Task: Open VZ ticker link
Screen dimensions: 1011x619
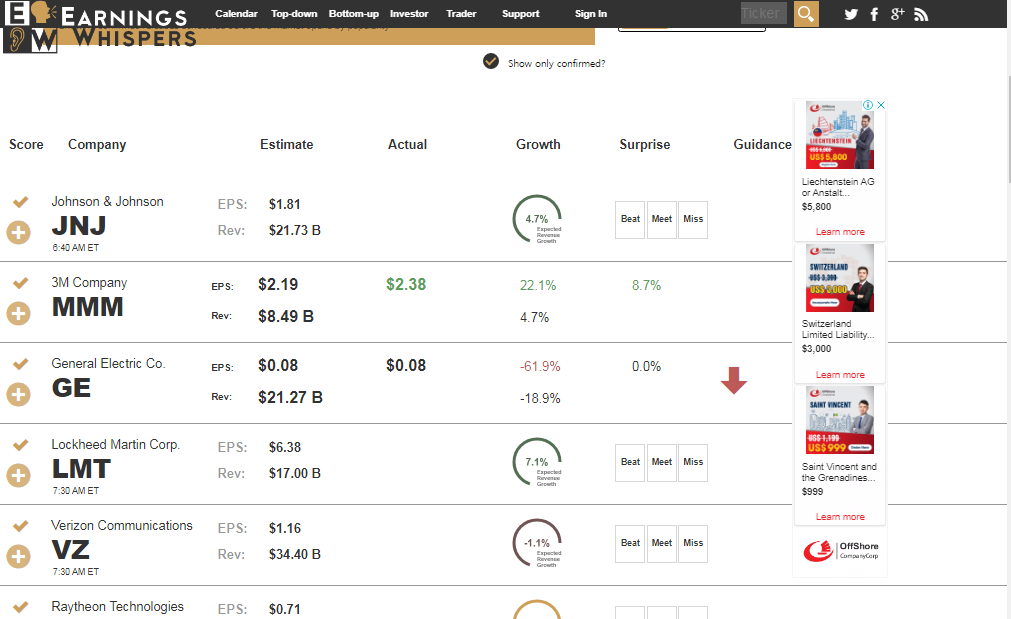Action: 70,550
